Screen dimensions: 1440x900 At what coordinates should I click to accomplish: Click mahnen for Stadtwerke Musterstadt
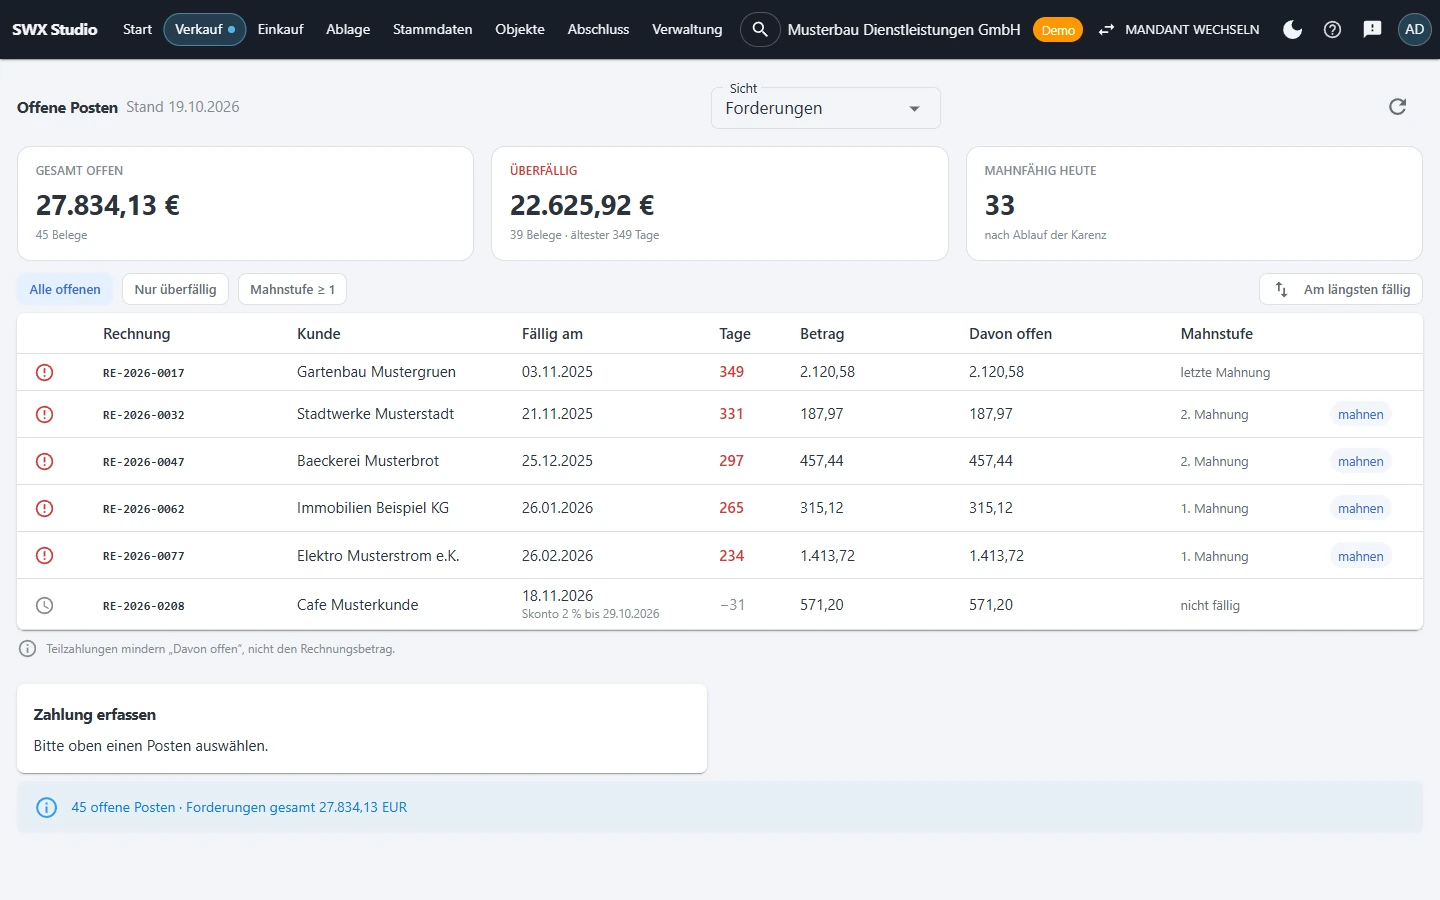pos(1360,414)
